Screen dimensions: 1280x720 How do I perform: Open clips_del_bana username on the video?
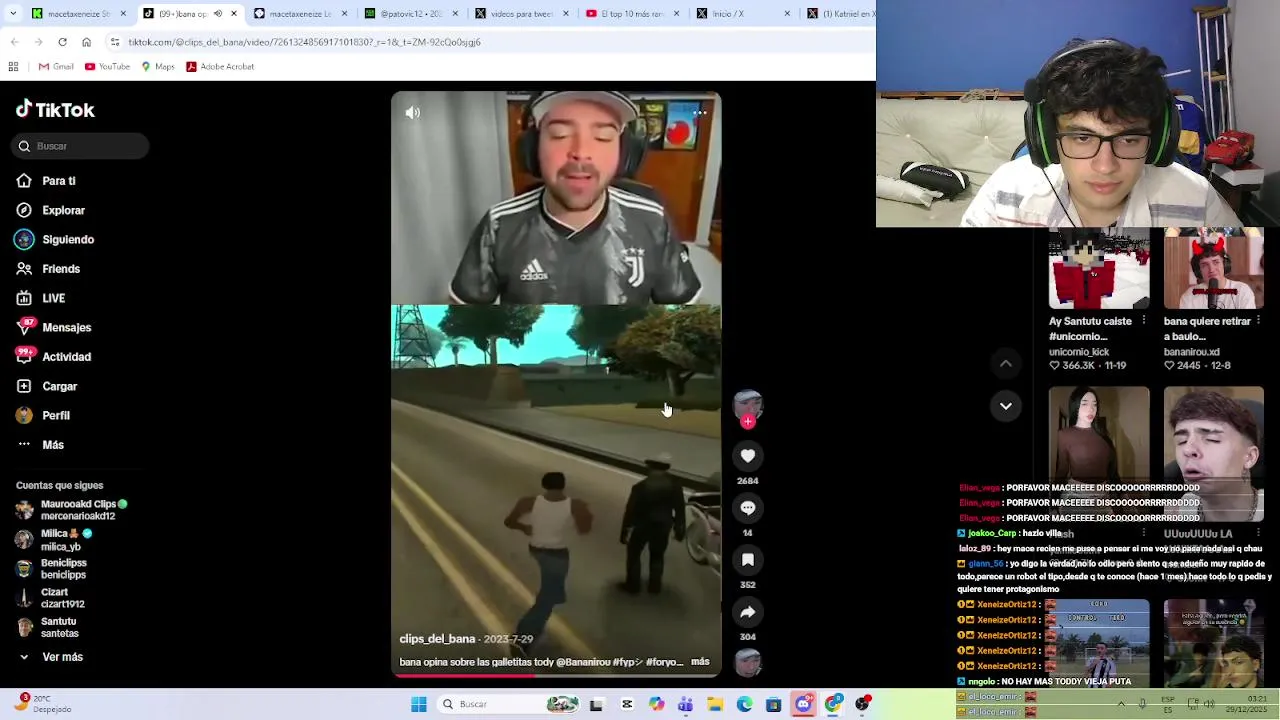437,639
